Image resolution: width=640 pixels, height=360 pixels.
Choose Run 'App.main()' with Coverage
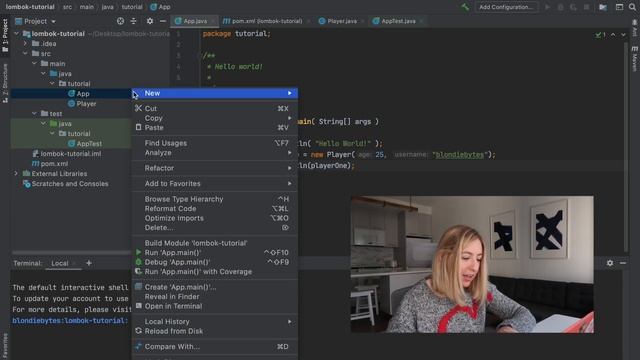click(x=215, y=272)
